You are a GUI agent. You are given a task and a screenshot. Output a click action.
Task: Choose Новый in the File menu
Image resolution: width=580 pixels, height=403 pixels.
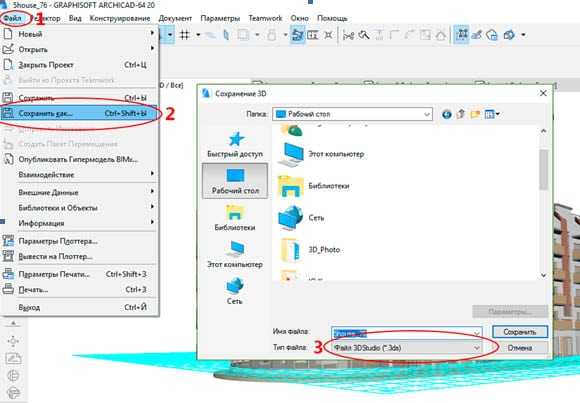(79, 34)
